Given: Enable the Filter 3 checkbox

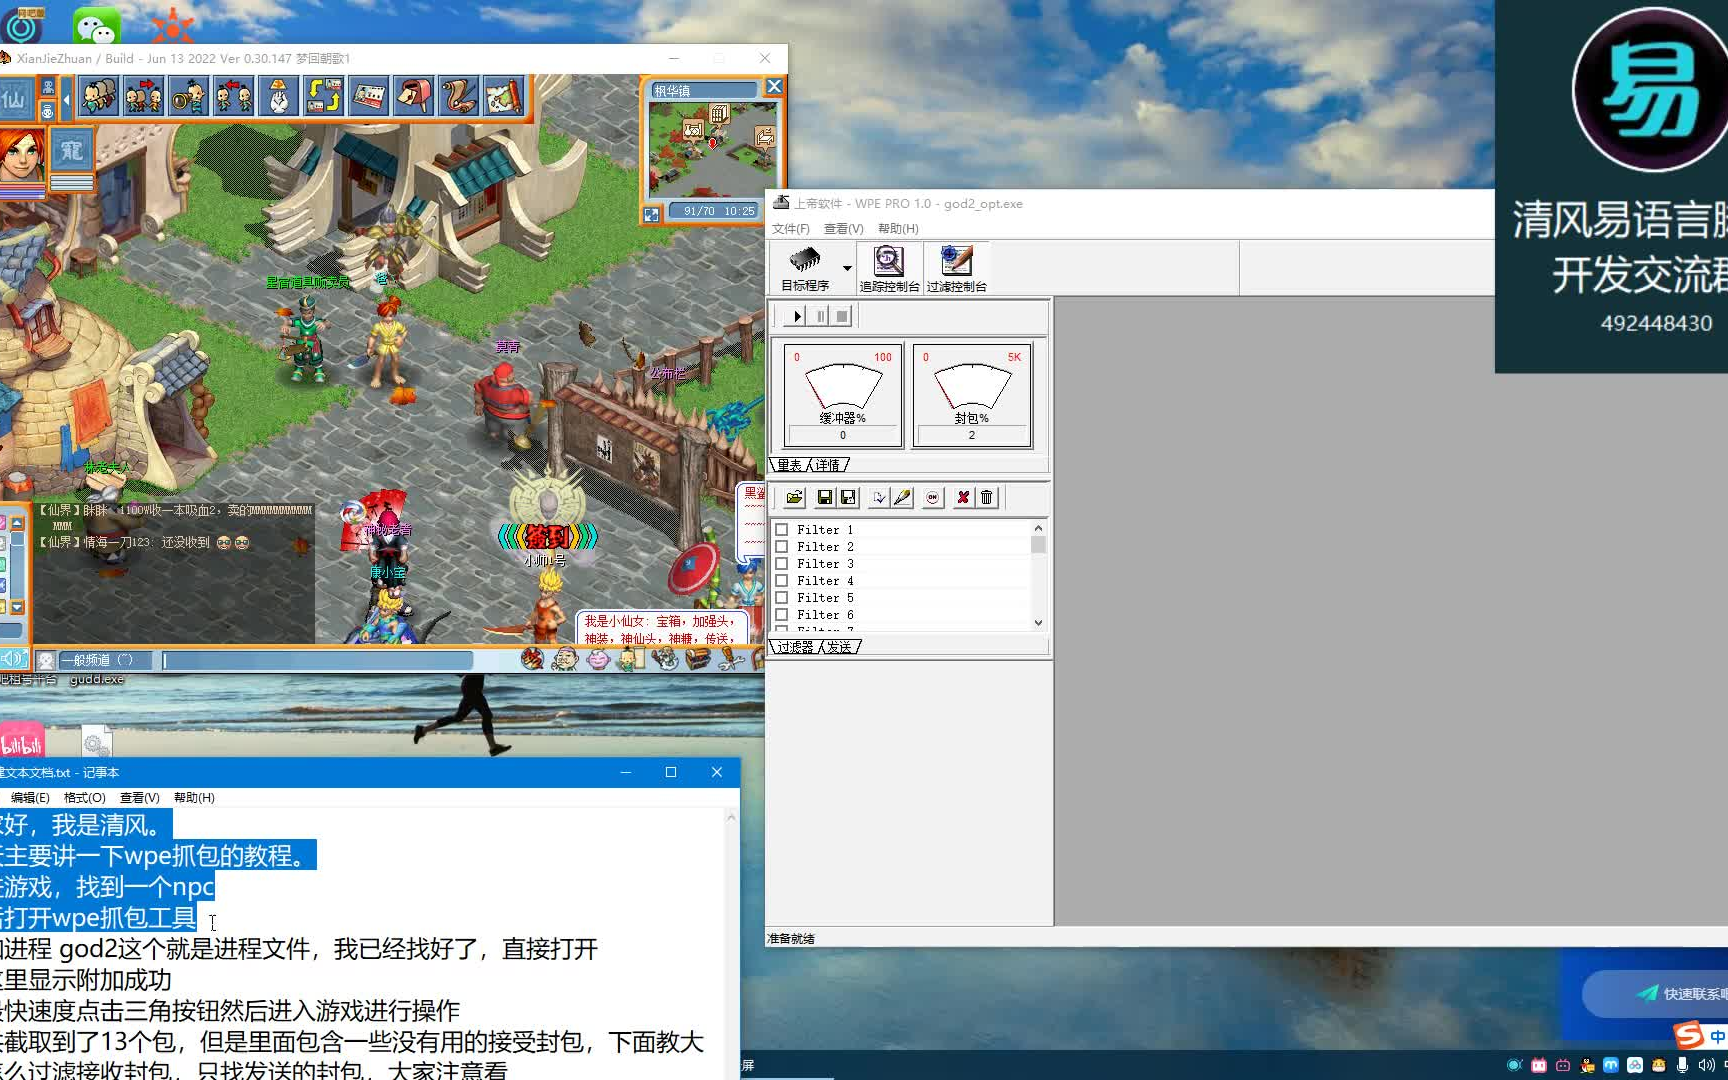Looking at the screenshot, I should click(782, 564).
